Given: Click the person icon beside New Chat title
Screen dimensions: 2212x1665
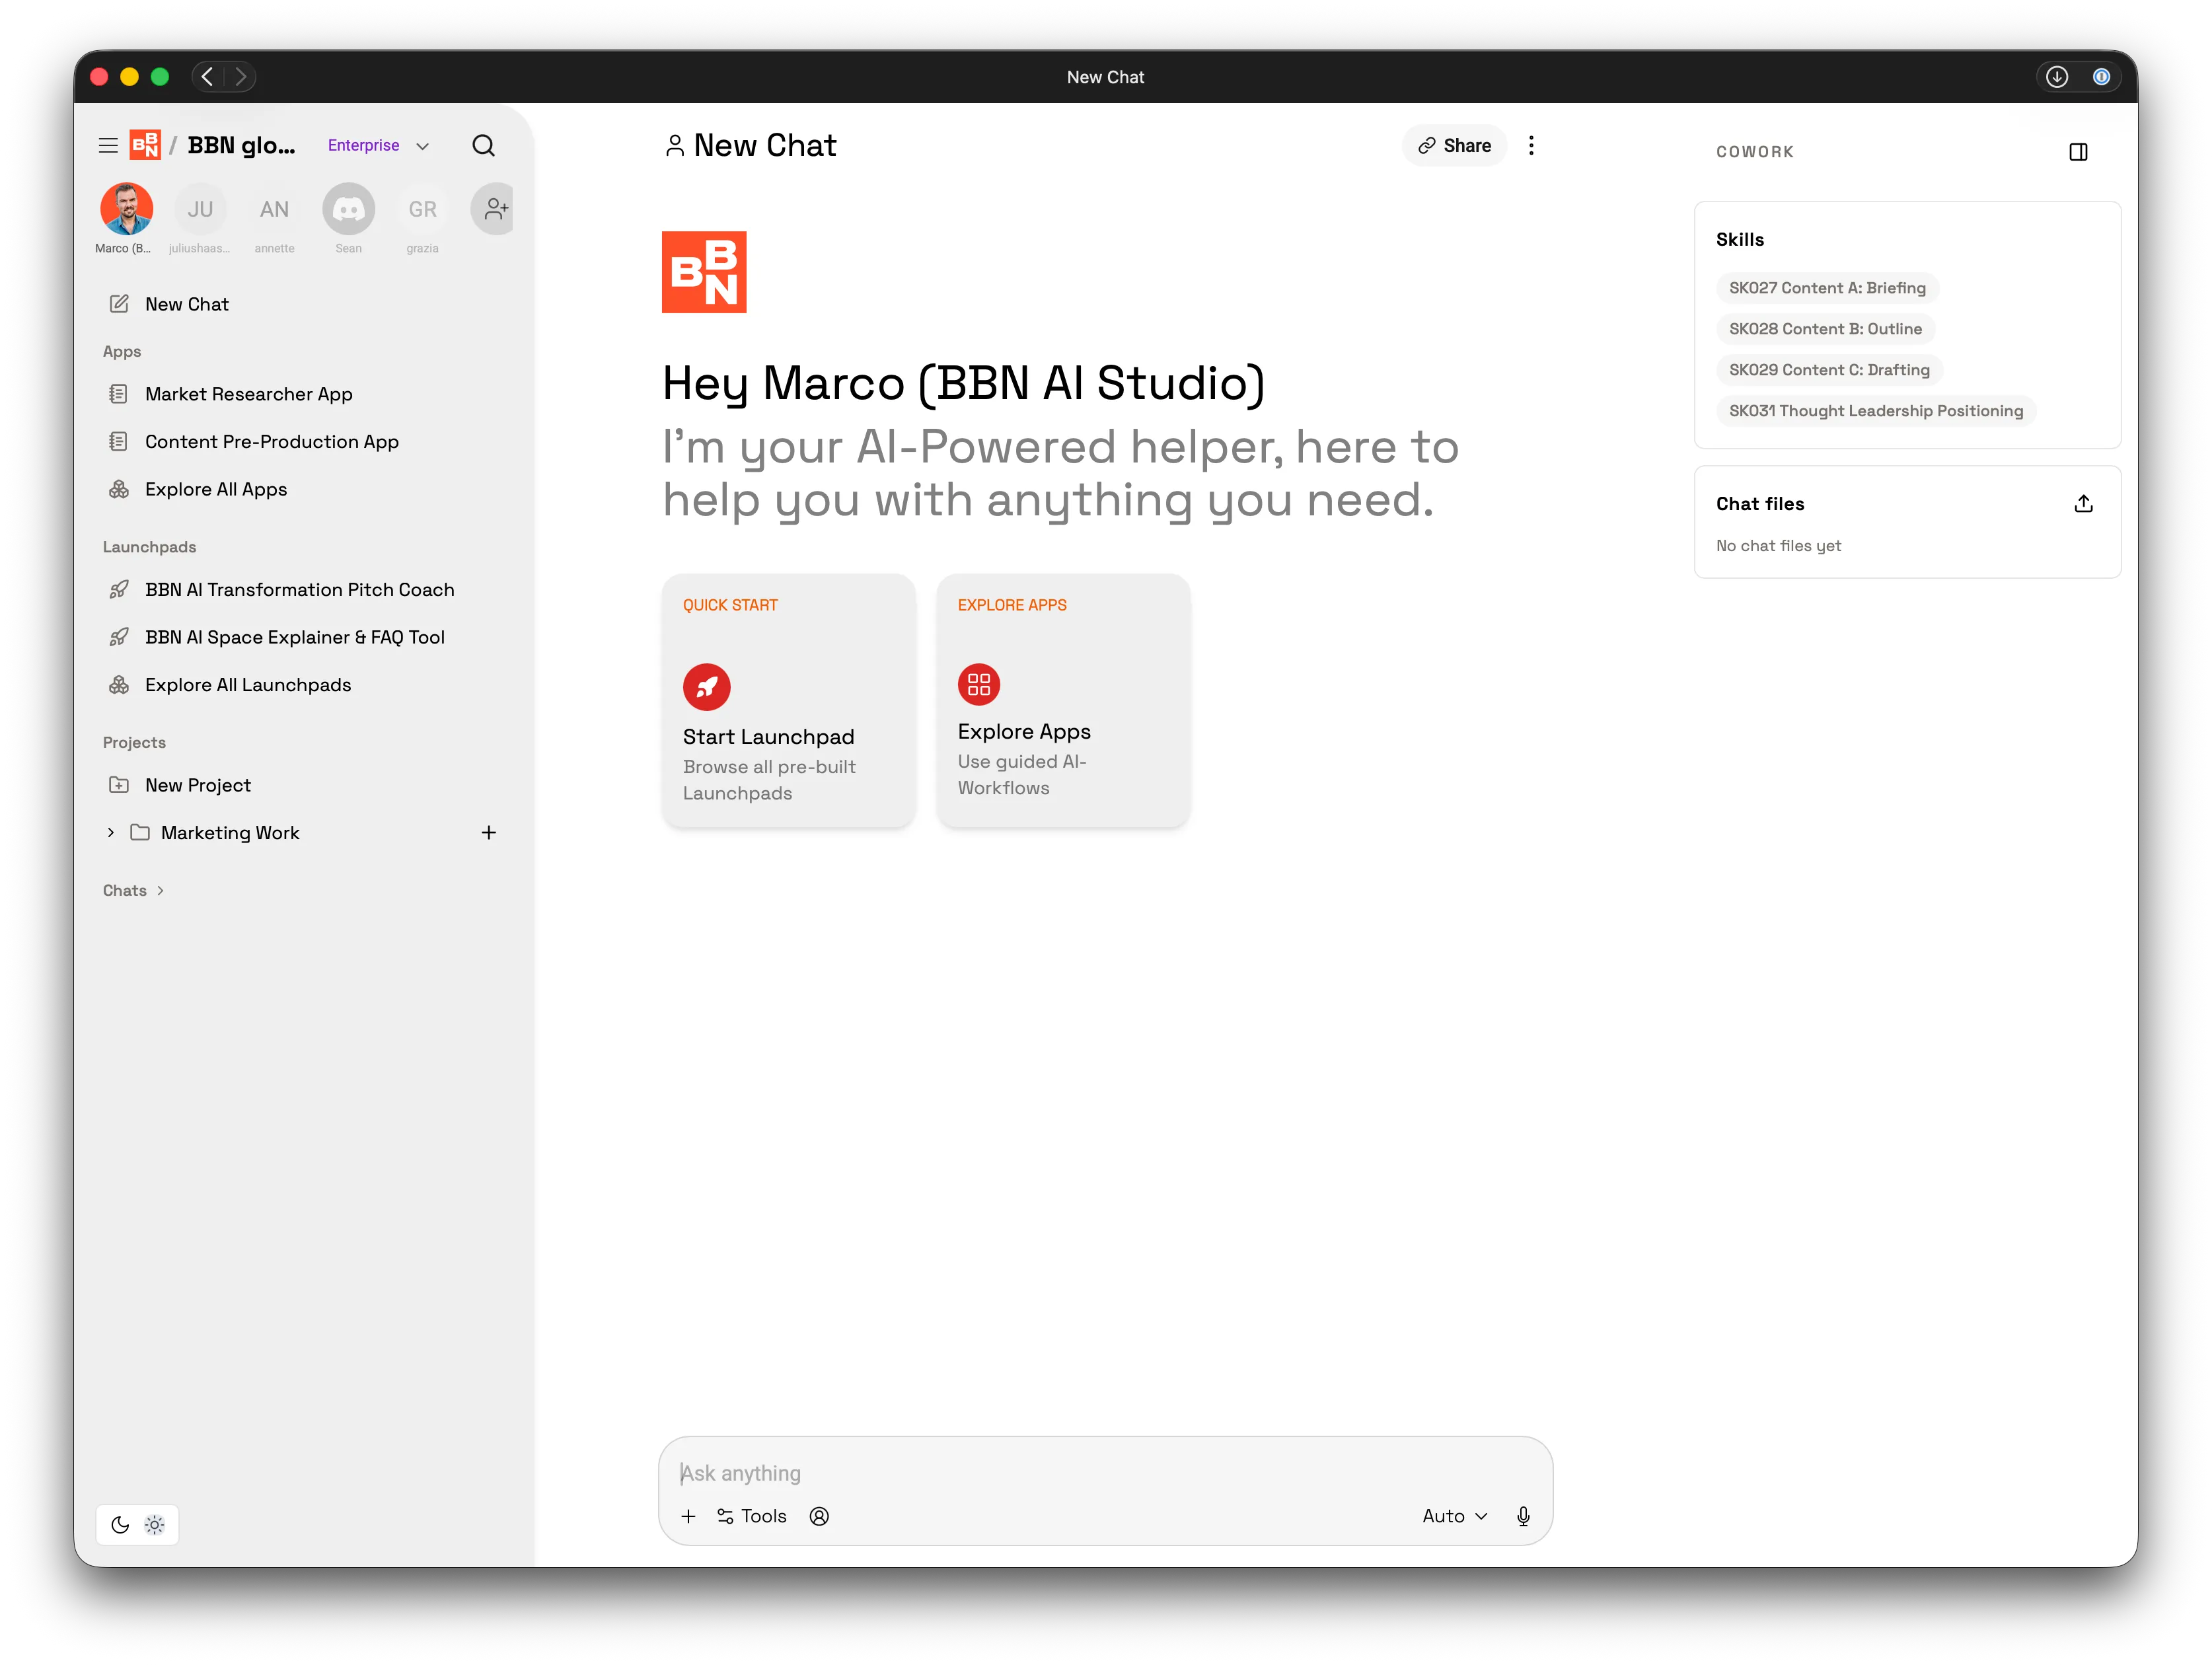Looking at the screenshot, I should click(675, 146).
